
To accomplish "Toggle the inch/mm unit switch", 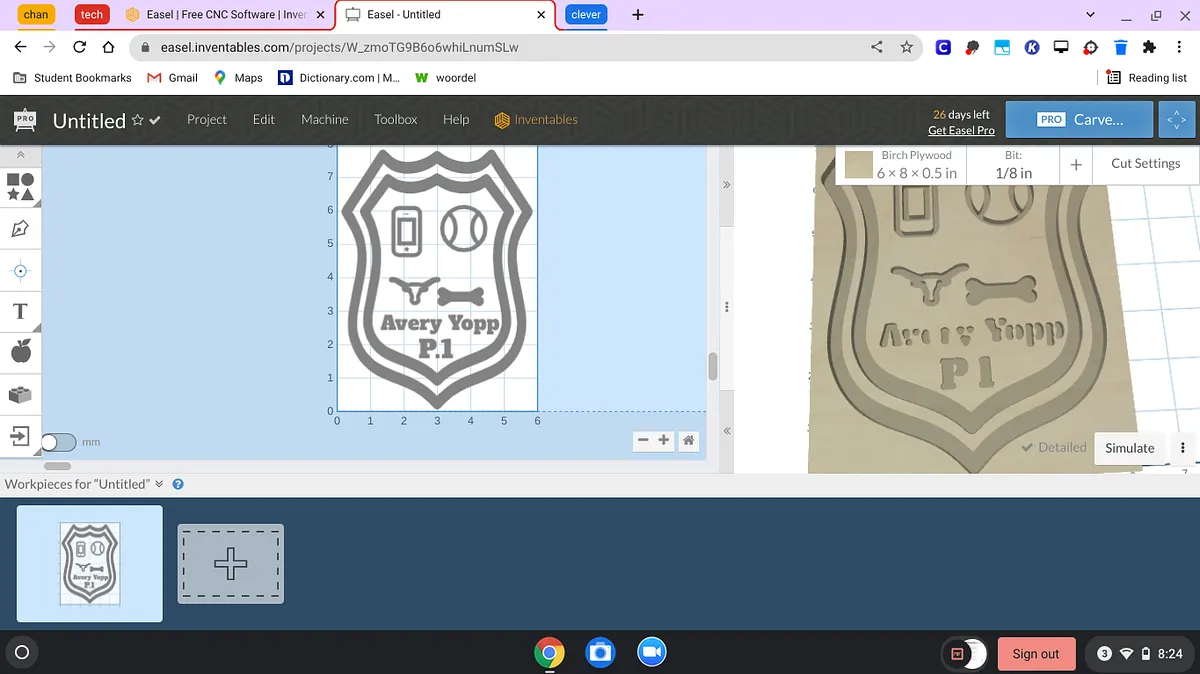I will 58,442.
